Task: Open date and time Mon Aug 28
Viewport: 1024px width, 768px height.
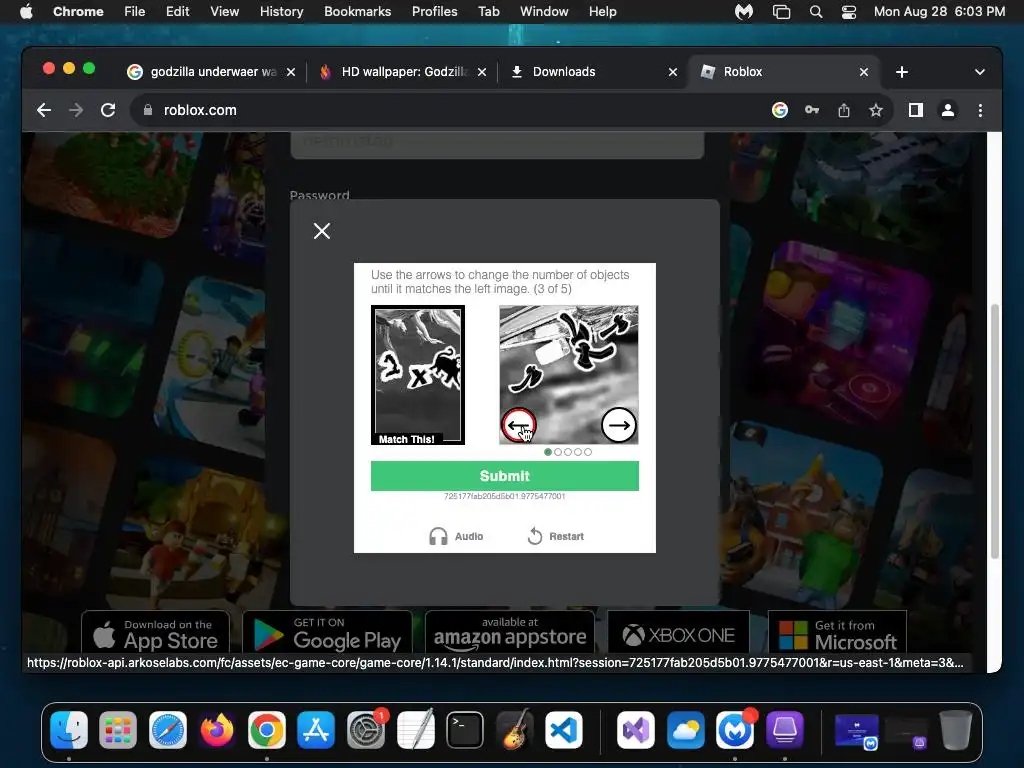Action: 939,12
